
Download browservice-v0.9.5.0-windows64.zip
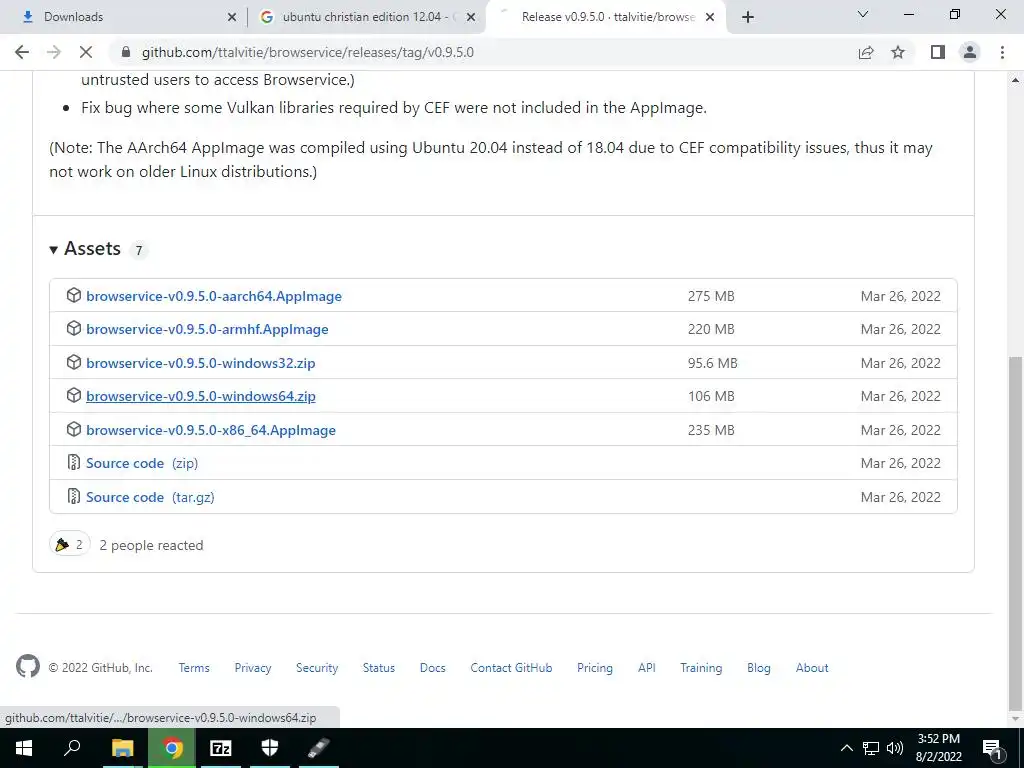(x=200, y=396)
